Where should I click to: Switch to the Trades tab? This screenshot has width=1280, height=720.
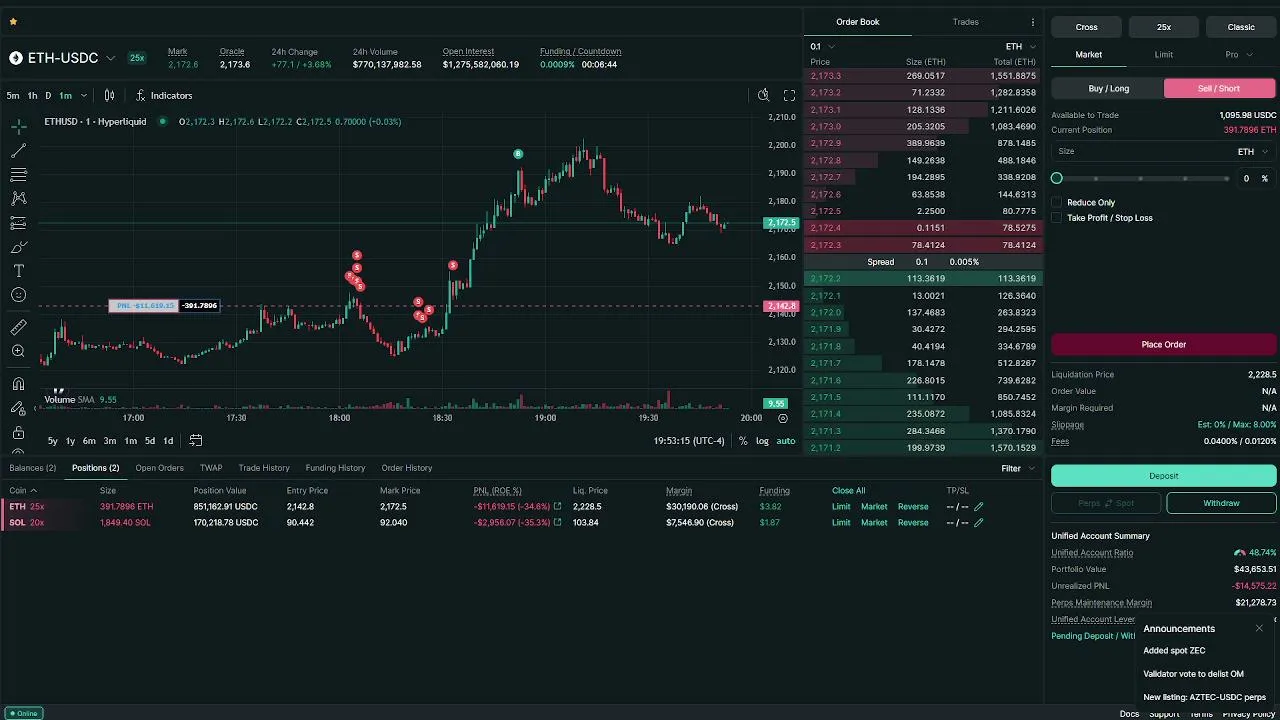pos(966,22)
